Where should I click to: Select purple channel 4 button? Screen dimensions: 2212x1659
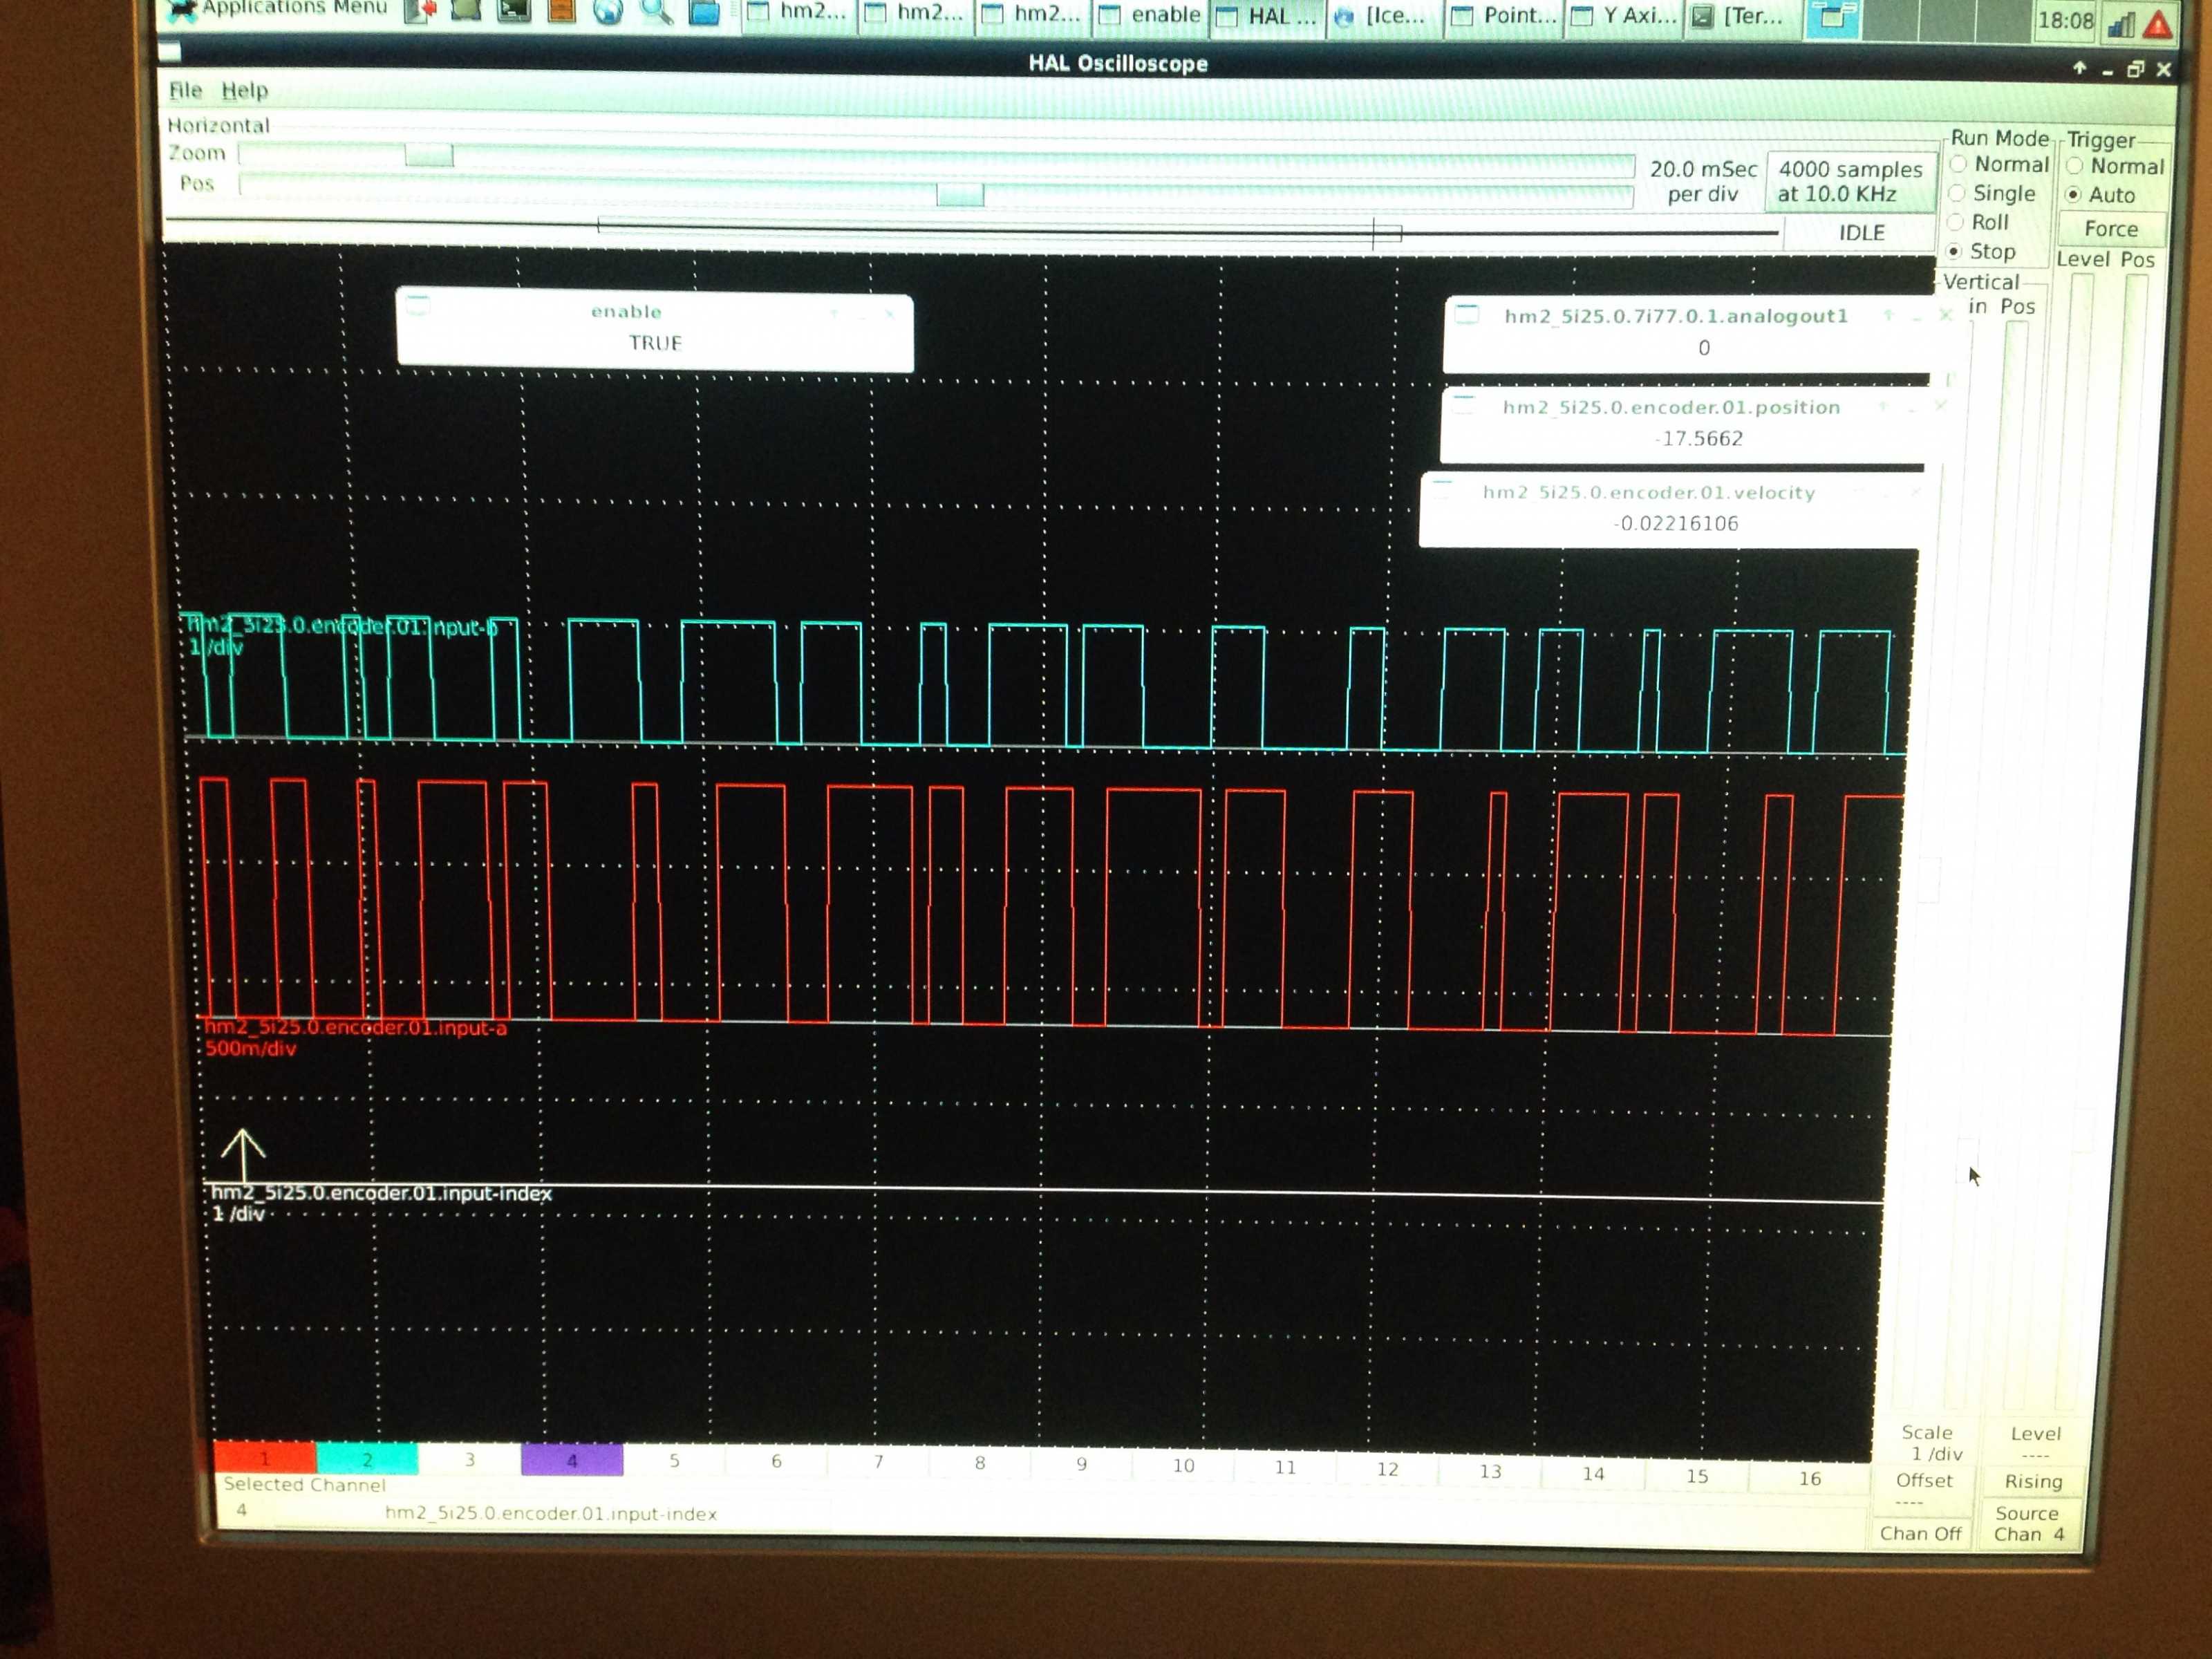click(572, 1460)
